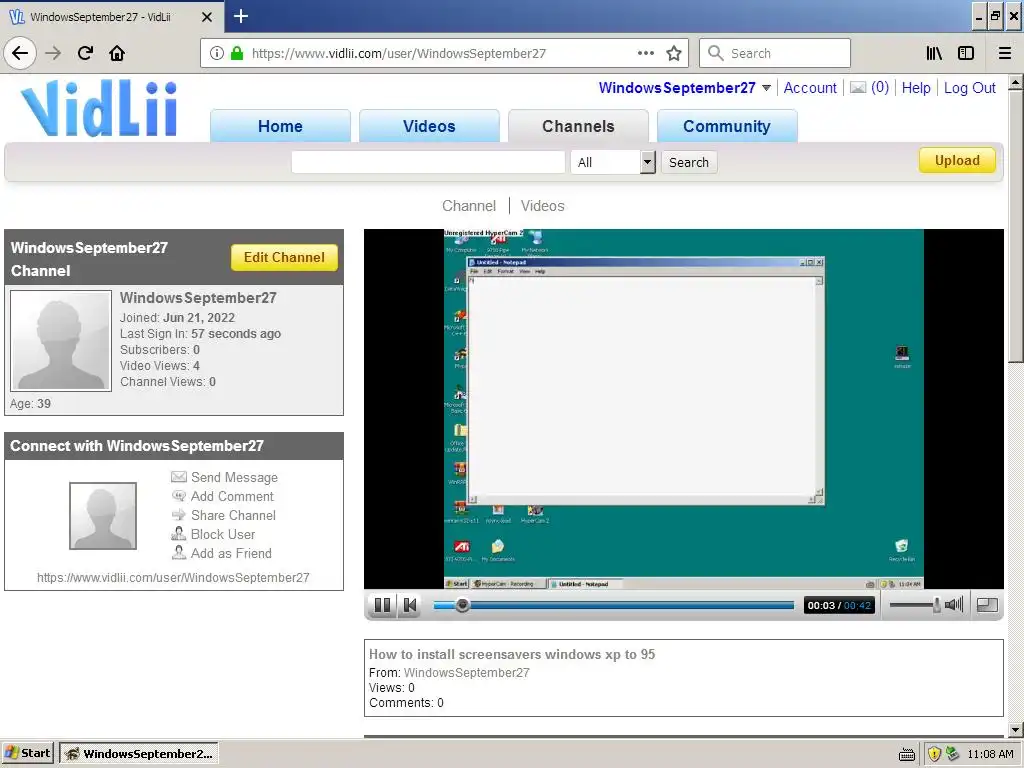
Task: Select the Channel sub-tab link
Action: (x=469, y=206)
